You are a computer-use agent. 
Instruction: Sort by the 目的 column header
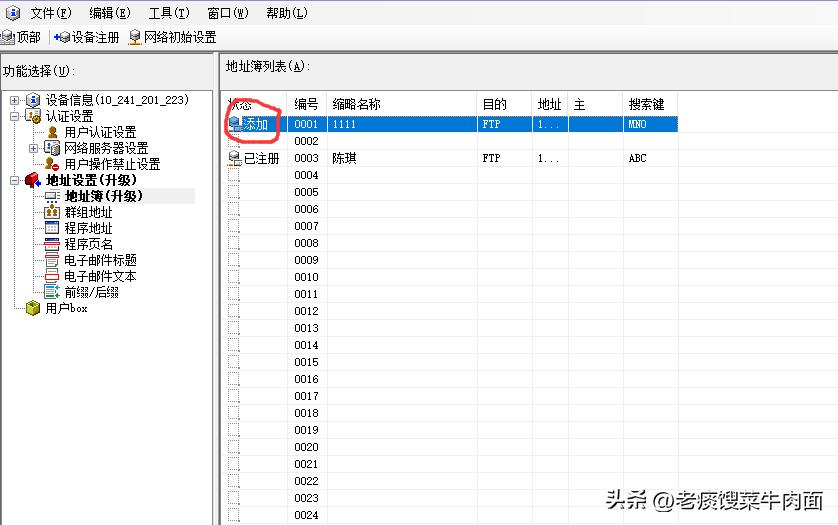[505, 104]
